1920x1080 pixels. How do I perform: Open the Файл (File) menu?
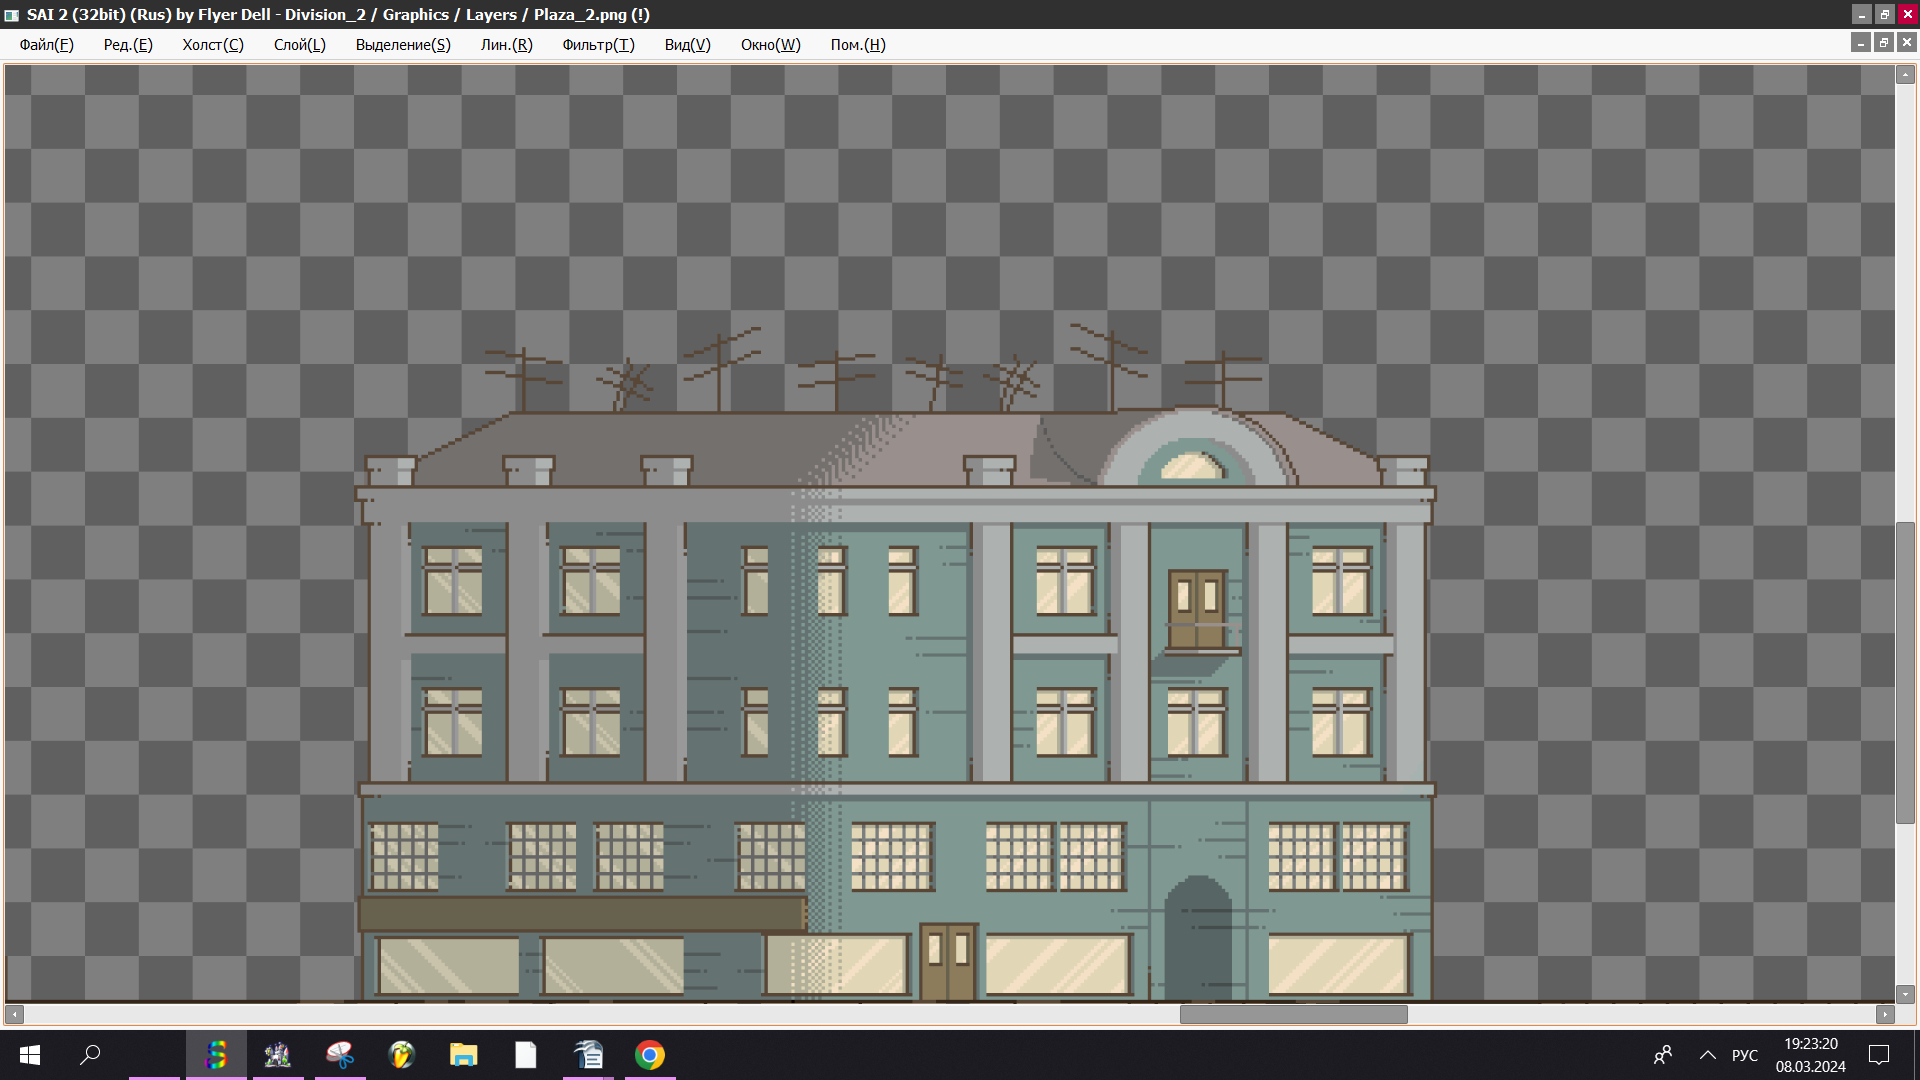(x=46, y=45)
